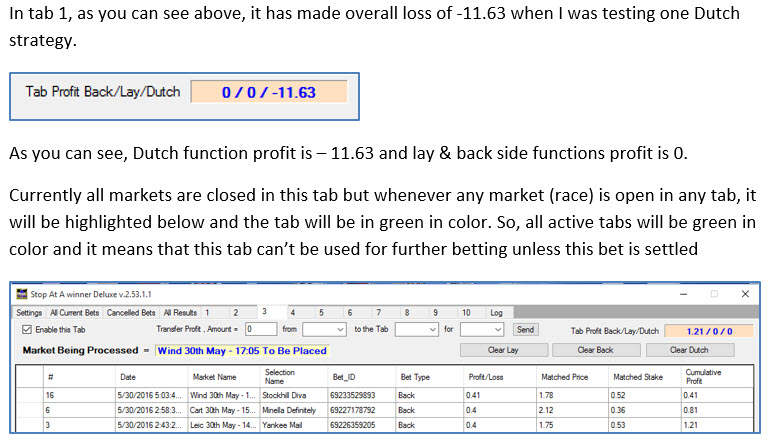
Task: Click the Transfer Profit Amount field
Action: point(261,329)
